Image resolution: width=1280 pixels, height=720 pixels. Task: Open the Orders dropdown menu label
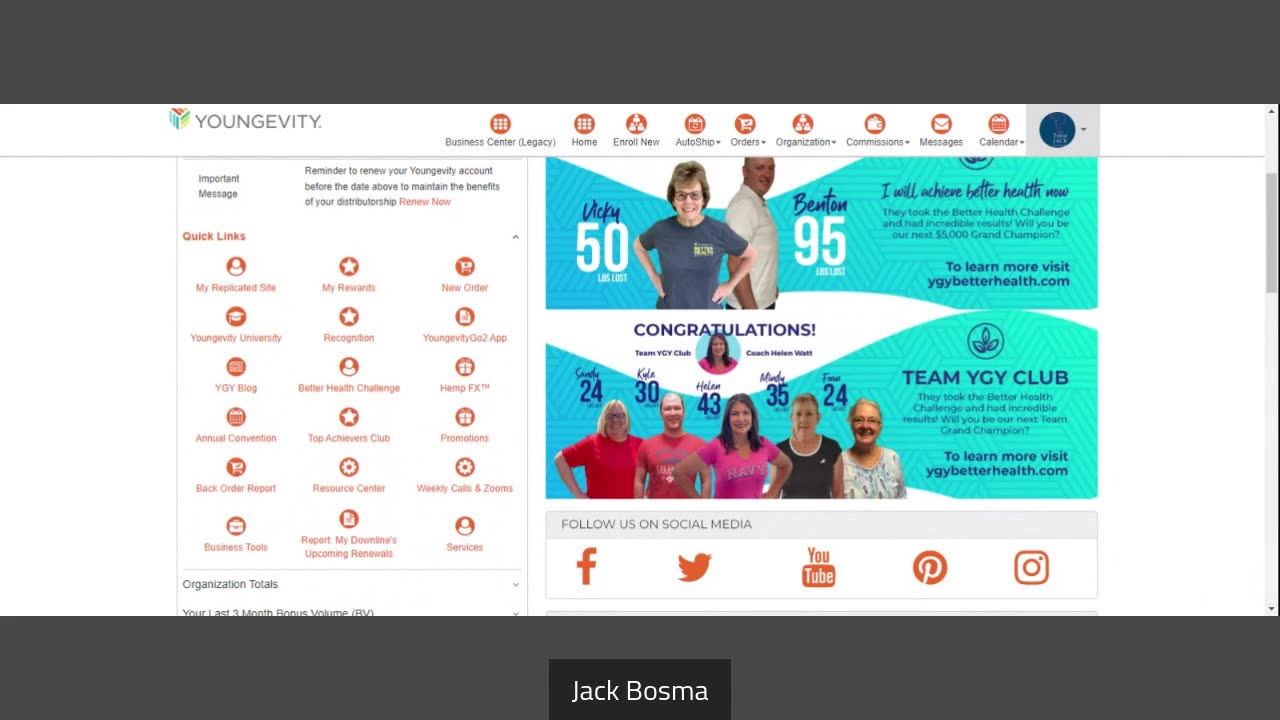747,142
